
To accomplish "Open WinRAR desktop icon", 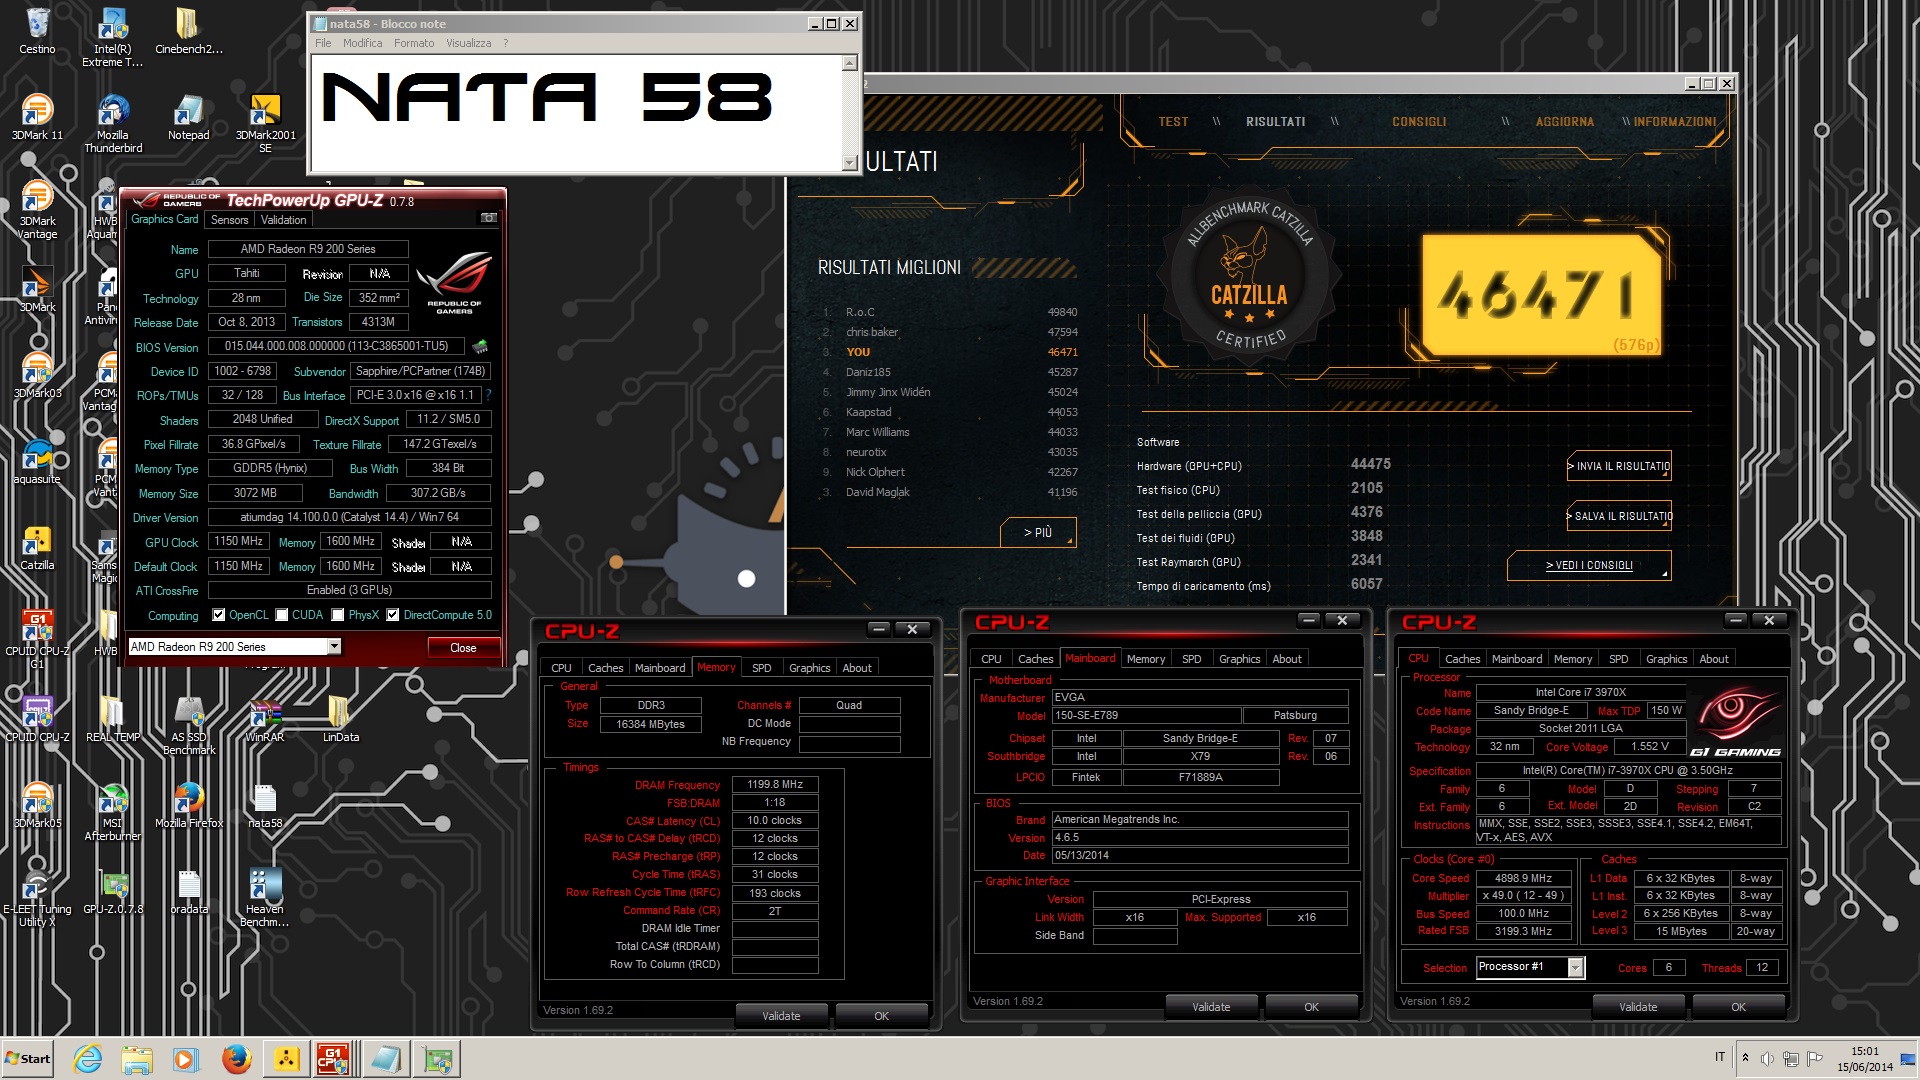I will [265, 718].
